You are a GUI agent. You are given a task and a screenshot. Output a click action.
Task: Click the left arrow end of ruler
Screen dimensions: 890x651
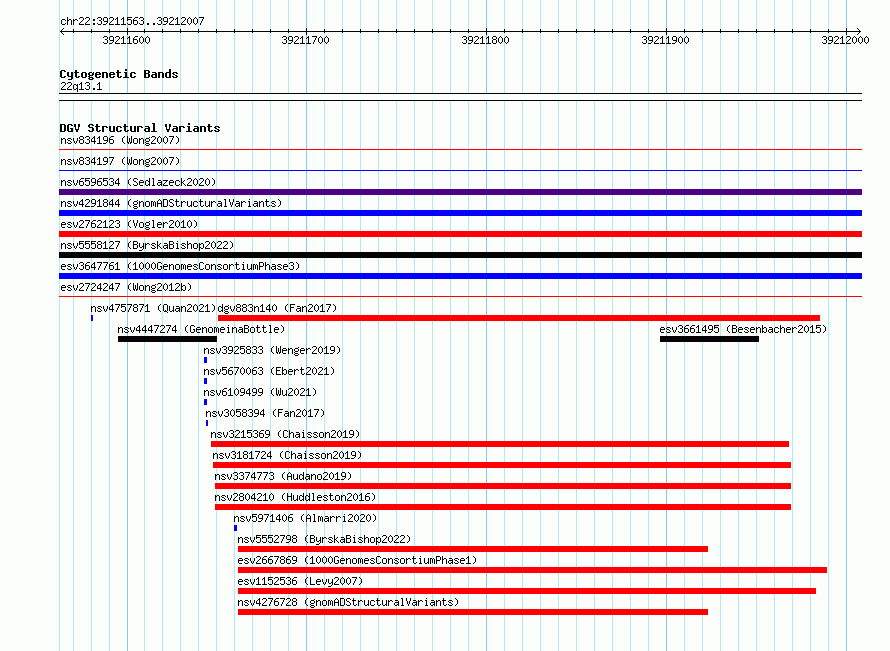(62, 32)
